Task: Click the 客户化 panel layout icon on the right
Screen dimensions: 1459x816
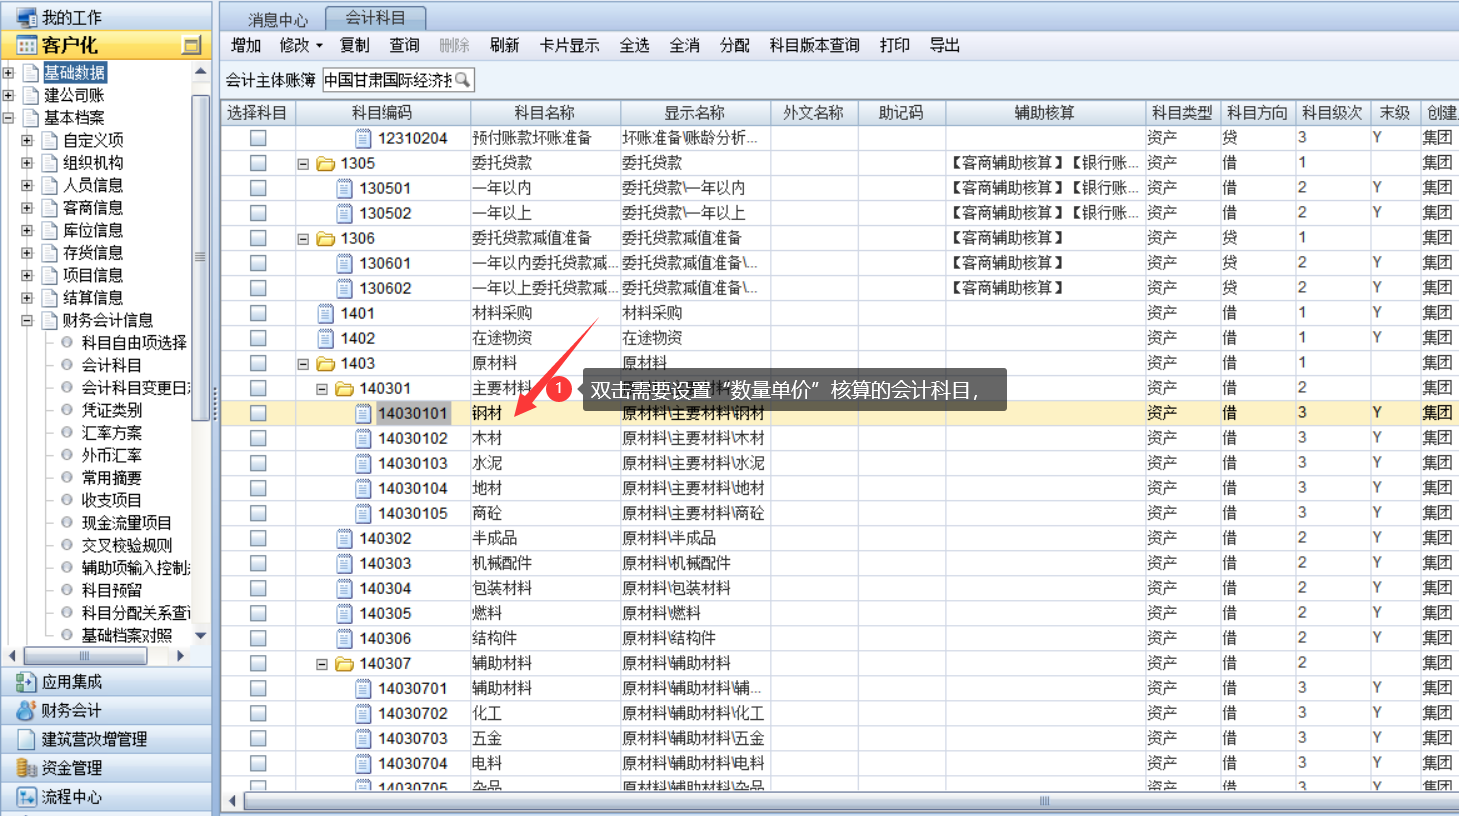Action: [x=192, y=45]
